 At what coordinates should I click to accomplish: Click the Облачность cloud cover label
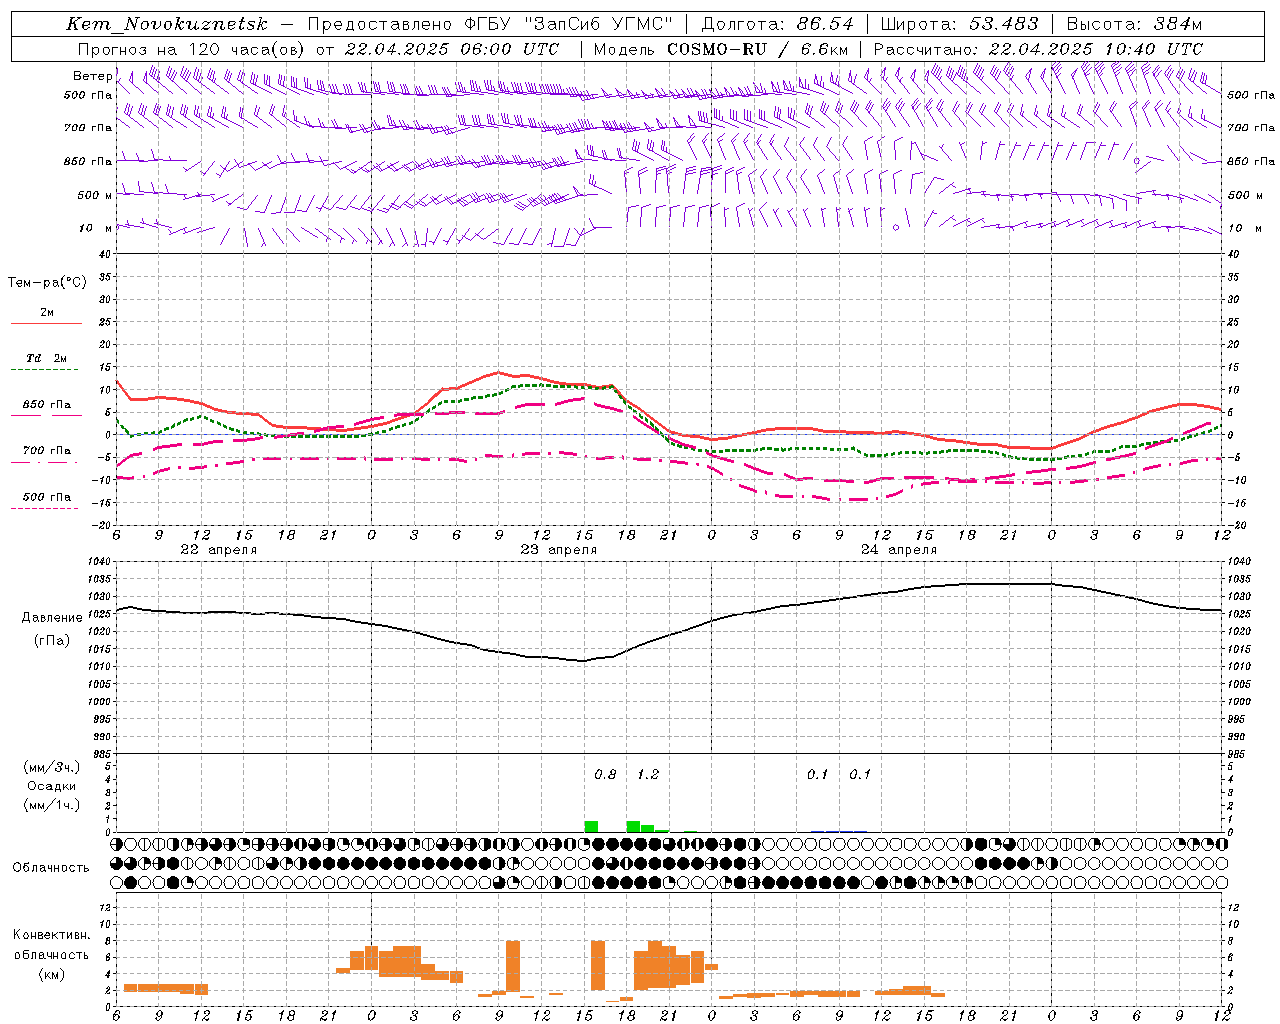point(51,868)
